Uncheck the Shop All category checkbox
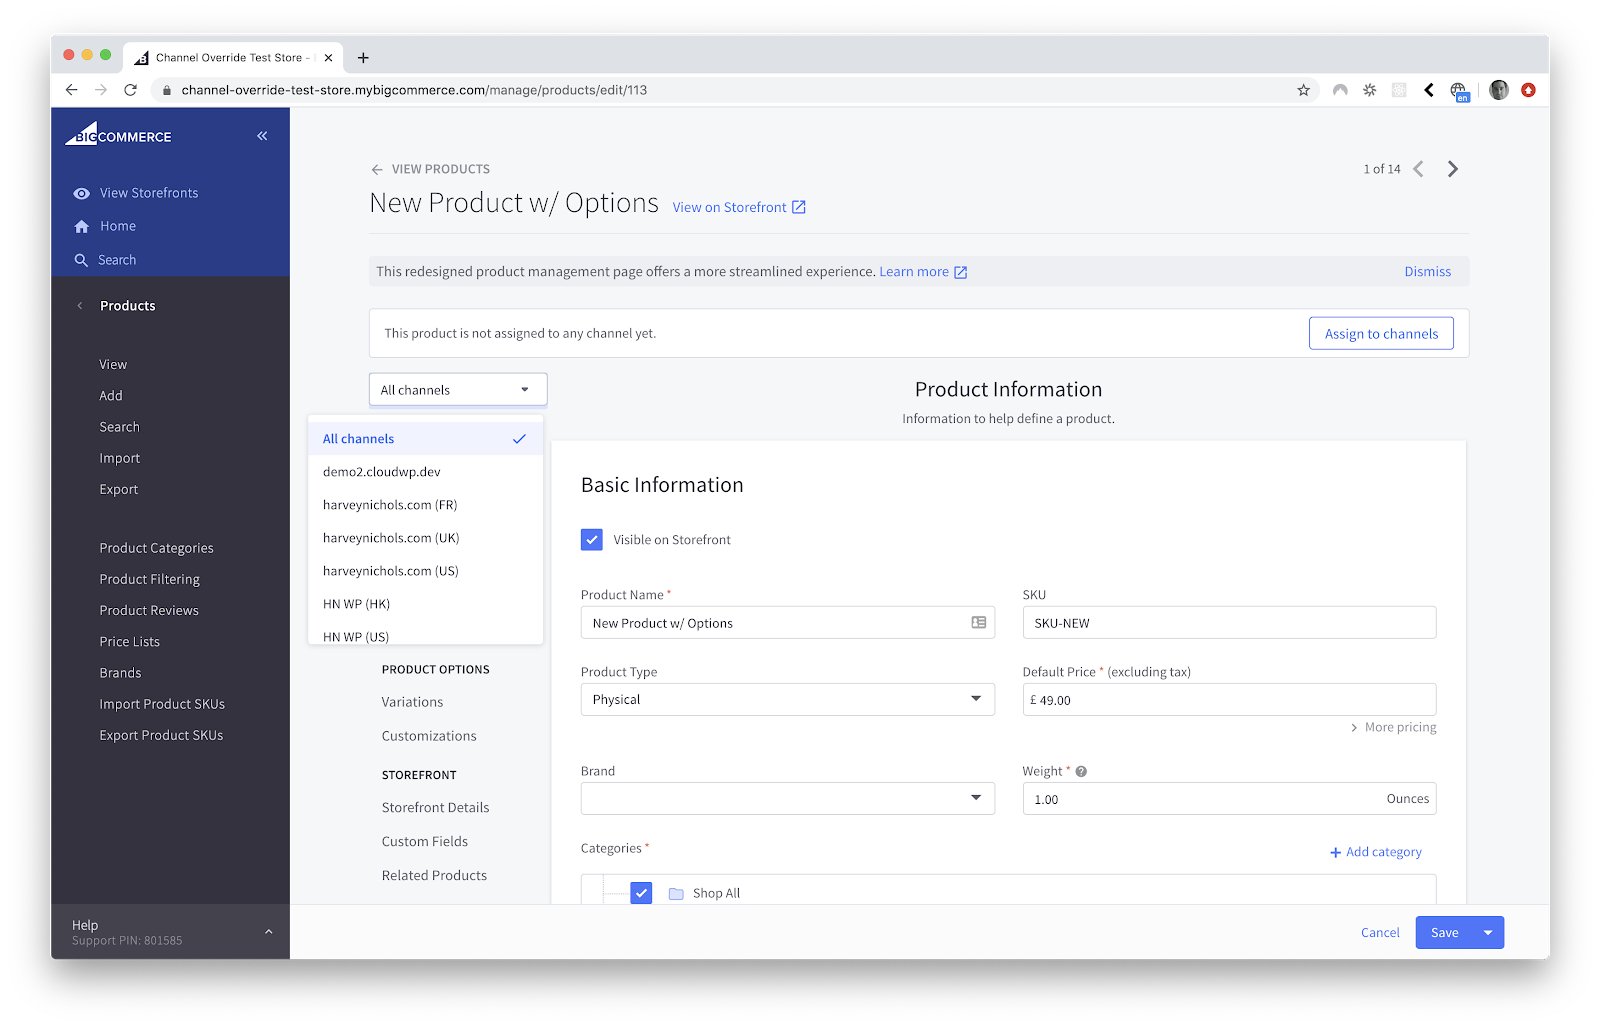This screenshot has height=1027, width=1600. (641, 893)
